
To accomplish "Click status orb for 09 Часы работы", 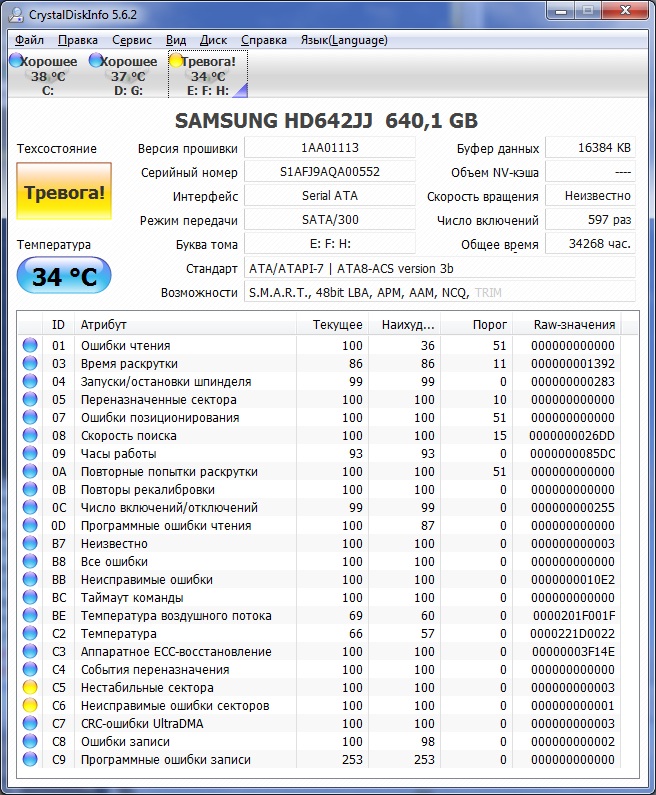I will pos(30,453).
